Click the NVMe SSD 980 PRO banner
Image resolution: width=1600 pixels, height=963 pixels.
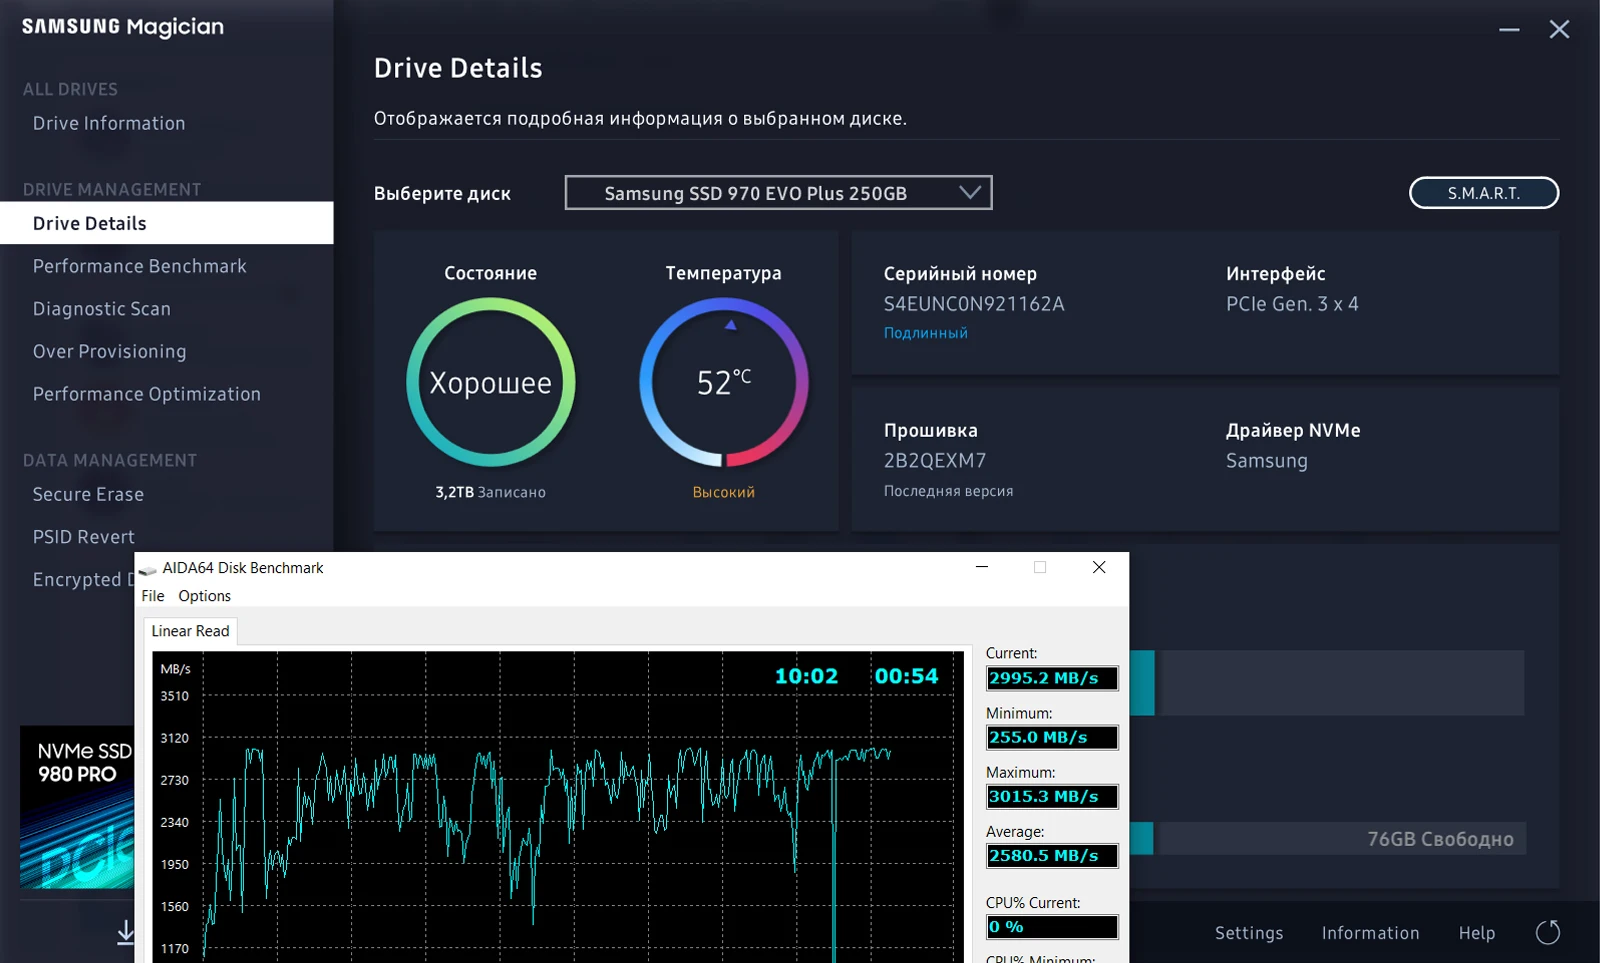click(77, 806)
